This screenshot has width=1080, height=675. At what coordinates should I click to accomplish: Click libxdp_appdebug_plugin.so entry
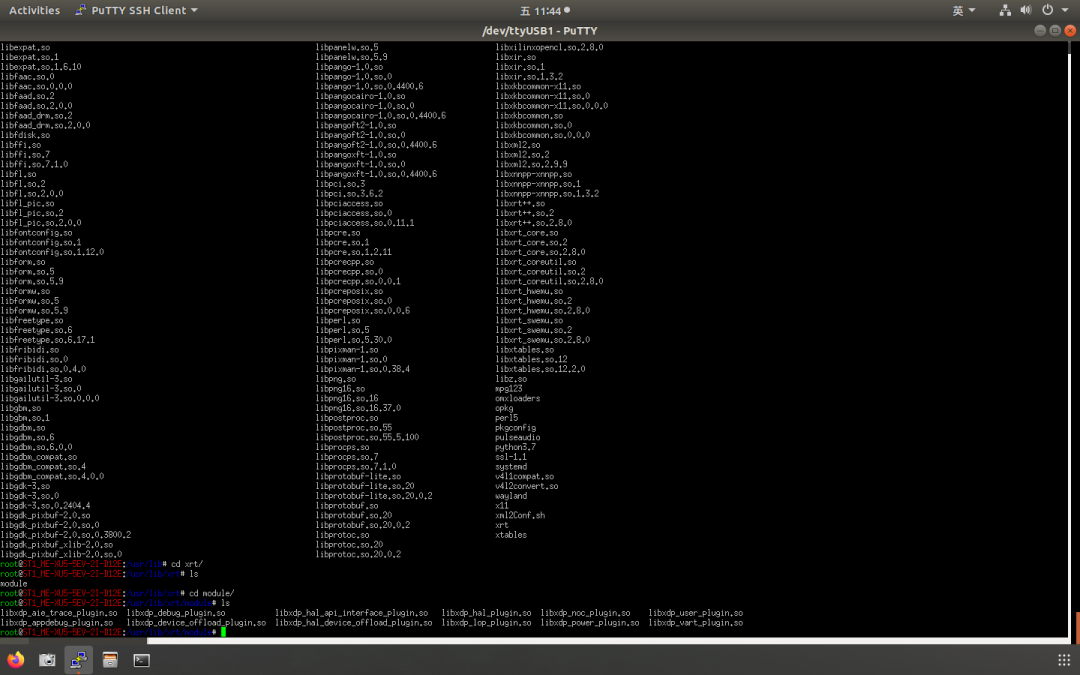click(x=57, y=623)
